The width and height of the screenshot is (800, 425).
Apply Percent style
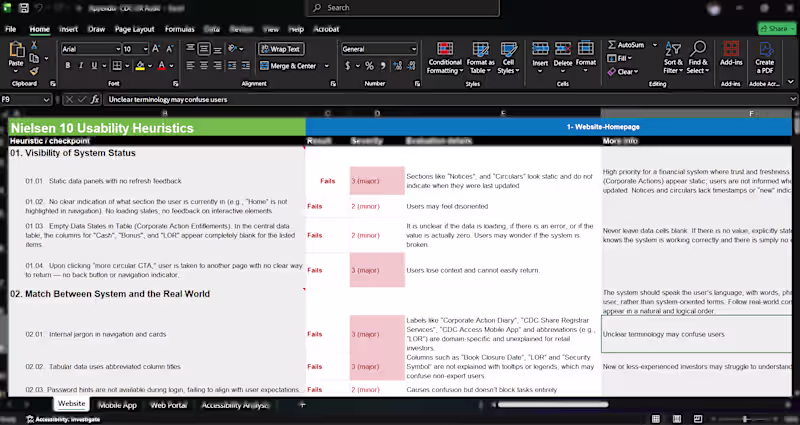coord(369,66)
